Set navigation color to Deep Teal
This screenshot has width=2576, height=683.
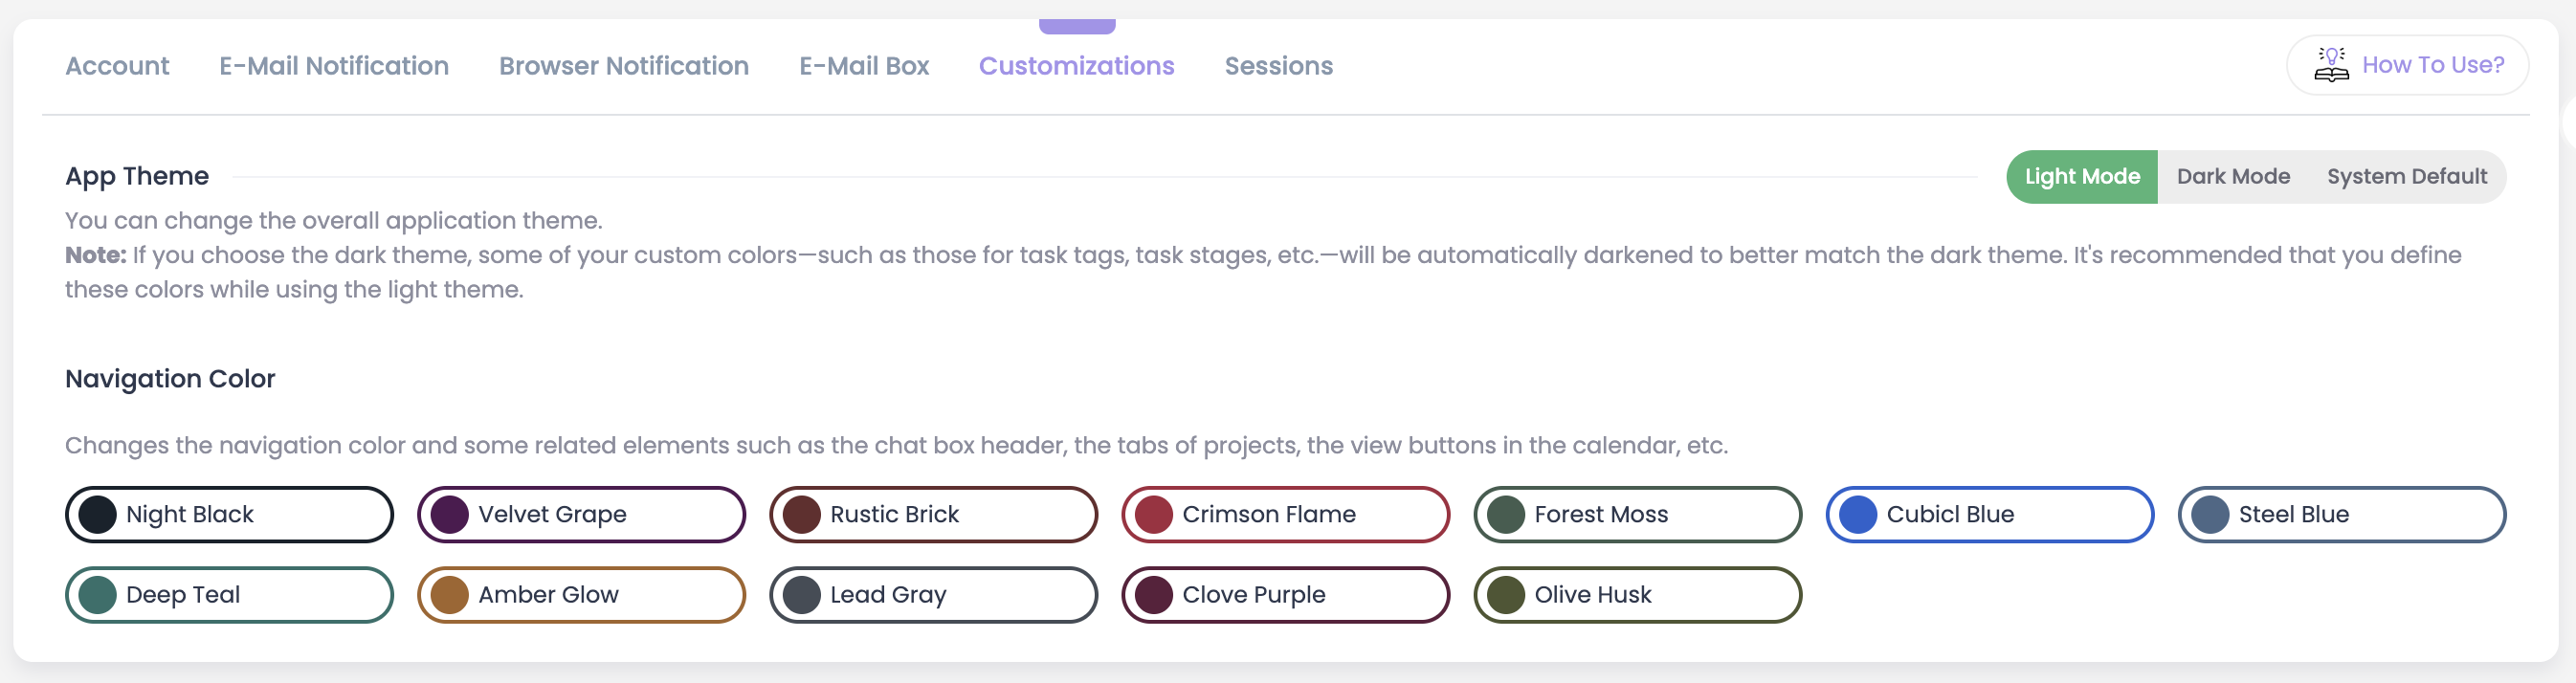coord(229,595)
